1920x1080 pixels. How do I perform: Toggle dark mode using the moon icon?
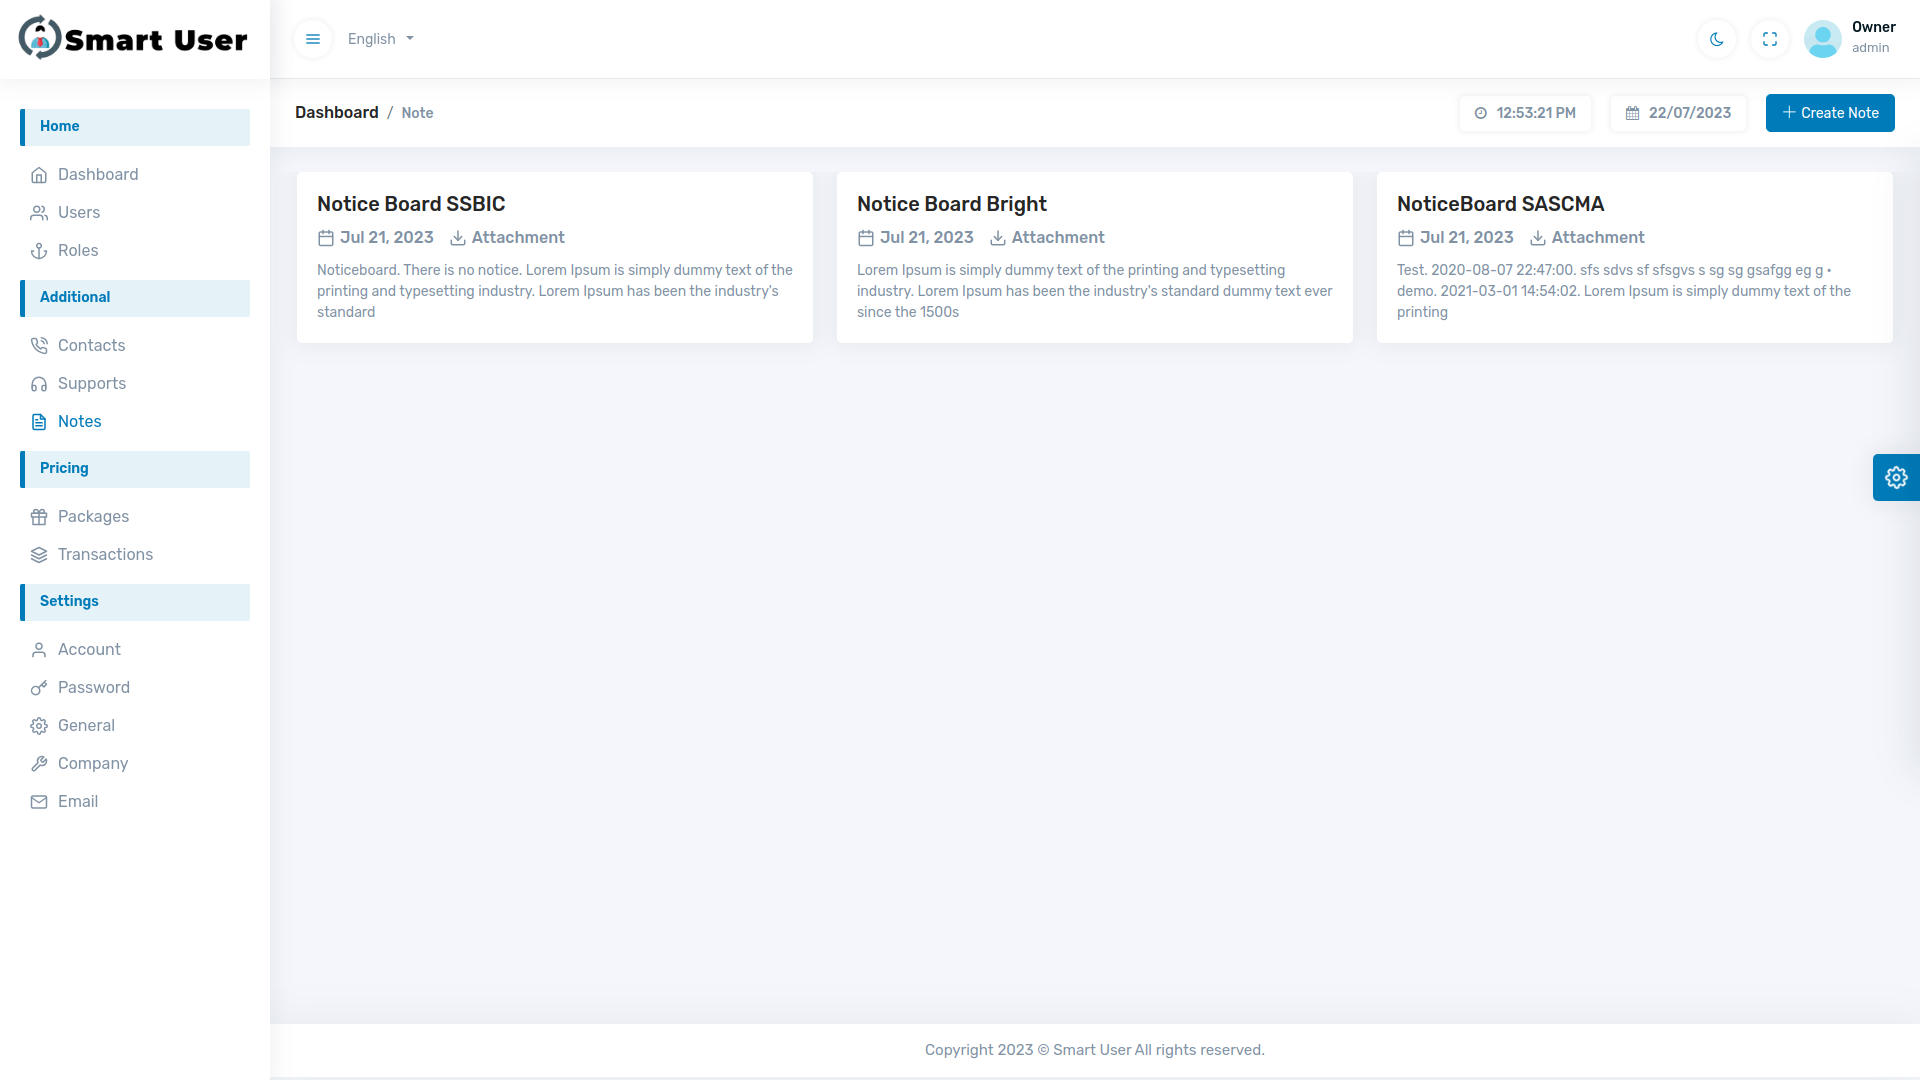pyautogui.click(x=1715, y=38)
